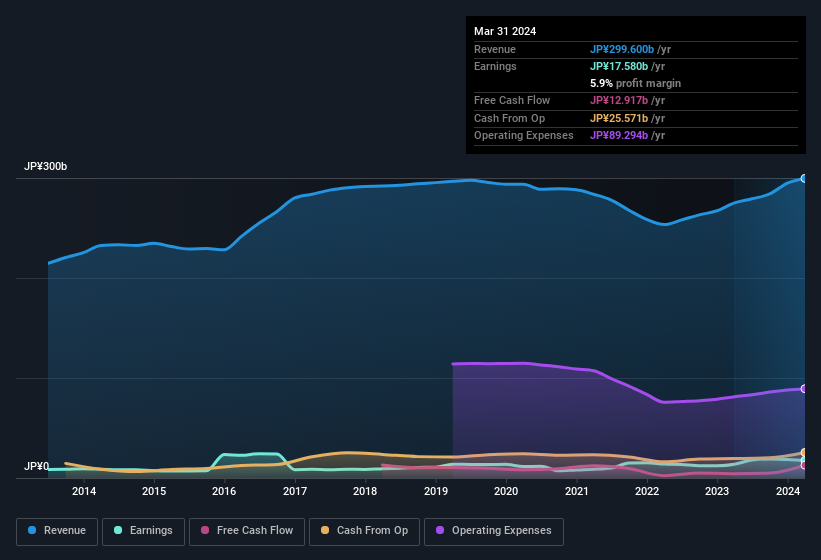Hide the Free Cash Flow legend series

(x=249, y=531)
